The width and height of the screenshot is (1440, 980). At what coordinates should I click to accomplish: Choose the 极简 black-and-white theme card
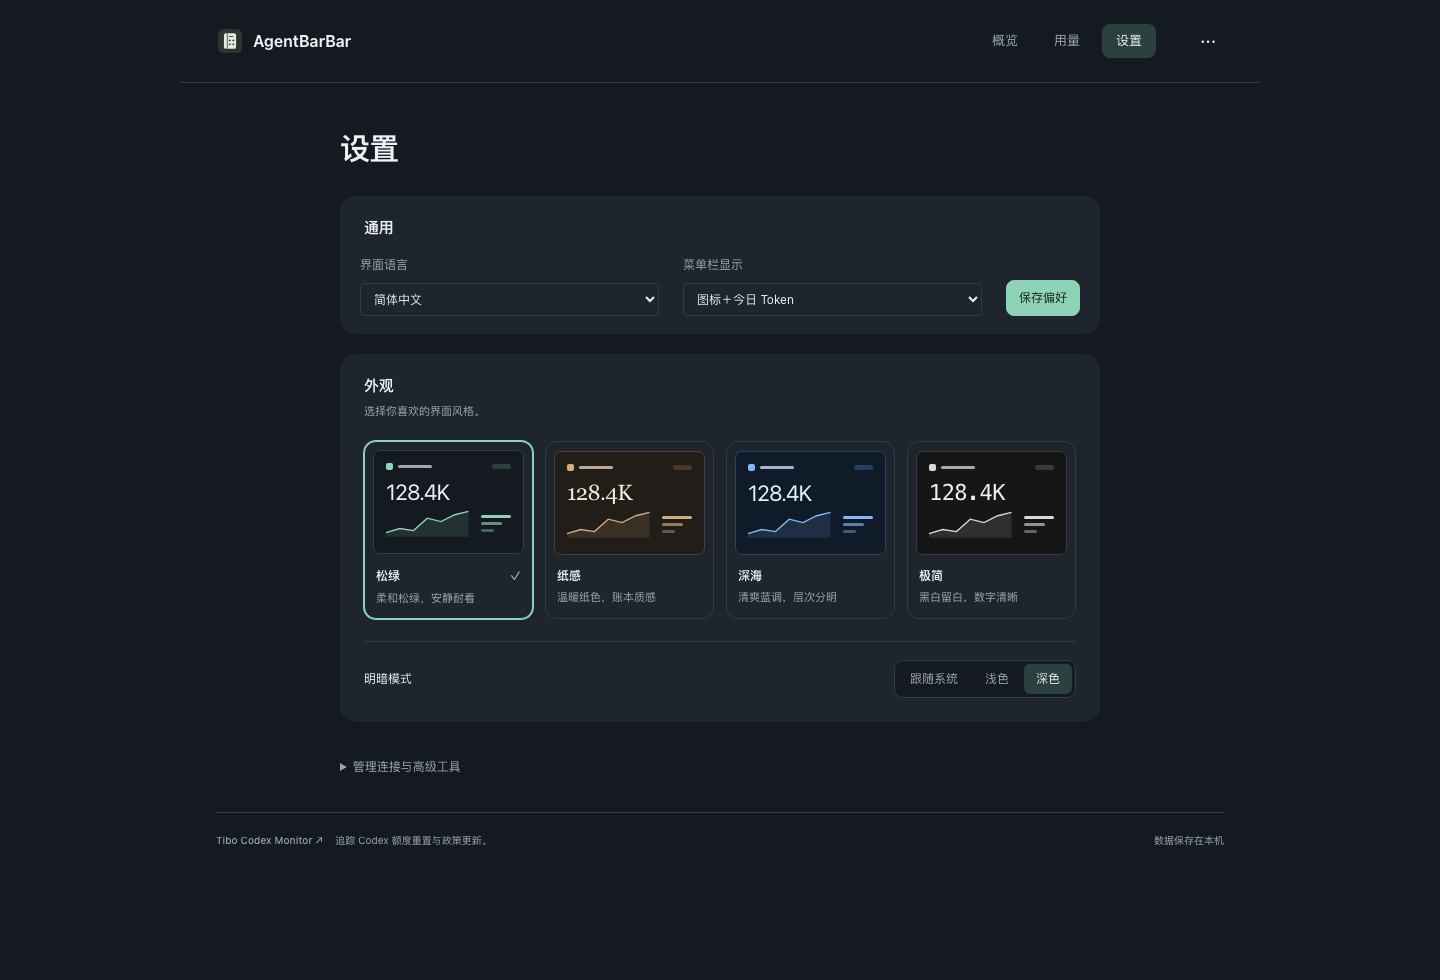pos(991,530)
